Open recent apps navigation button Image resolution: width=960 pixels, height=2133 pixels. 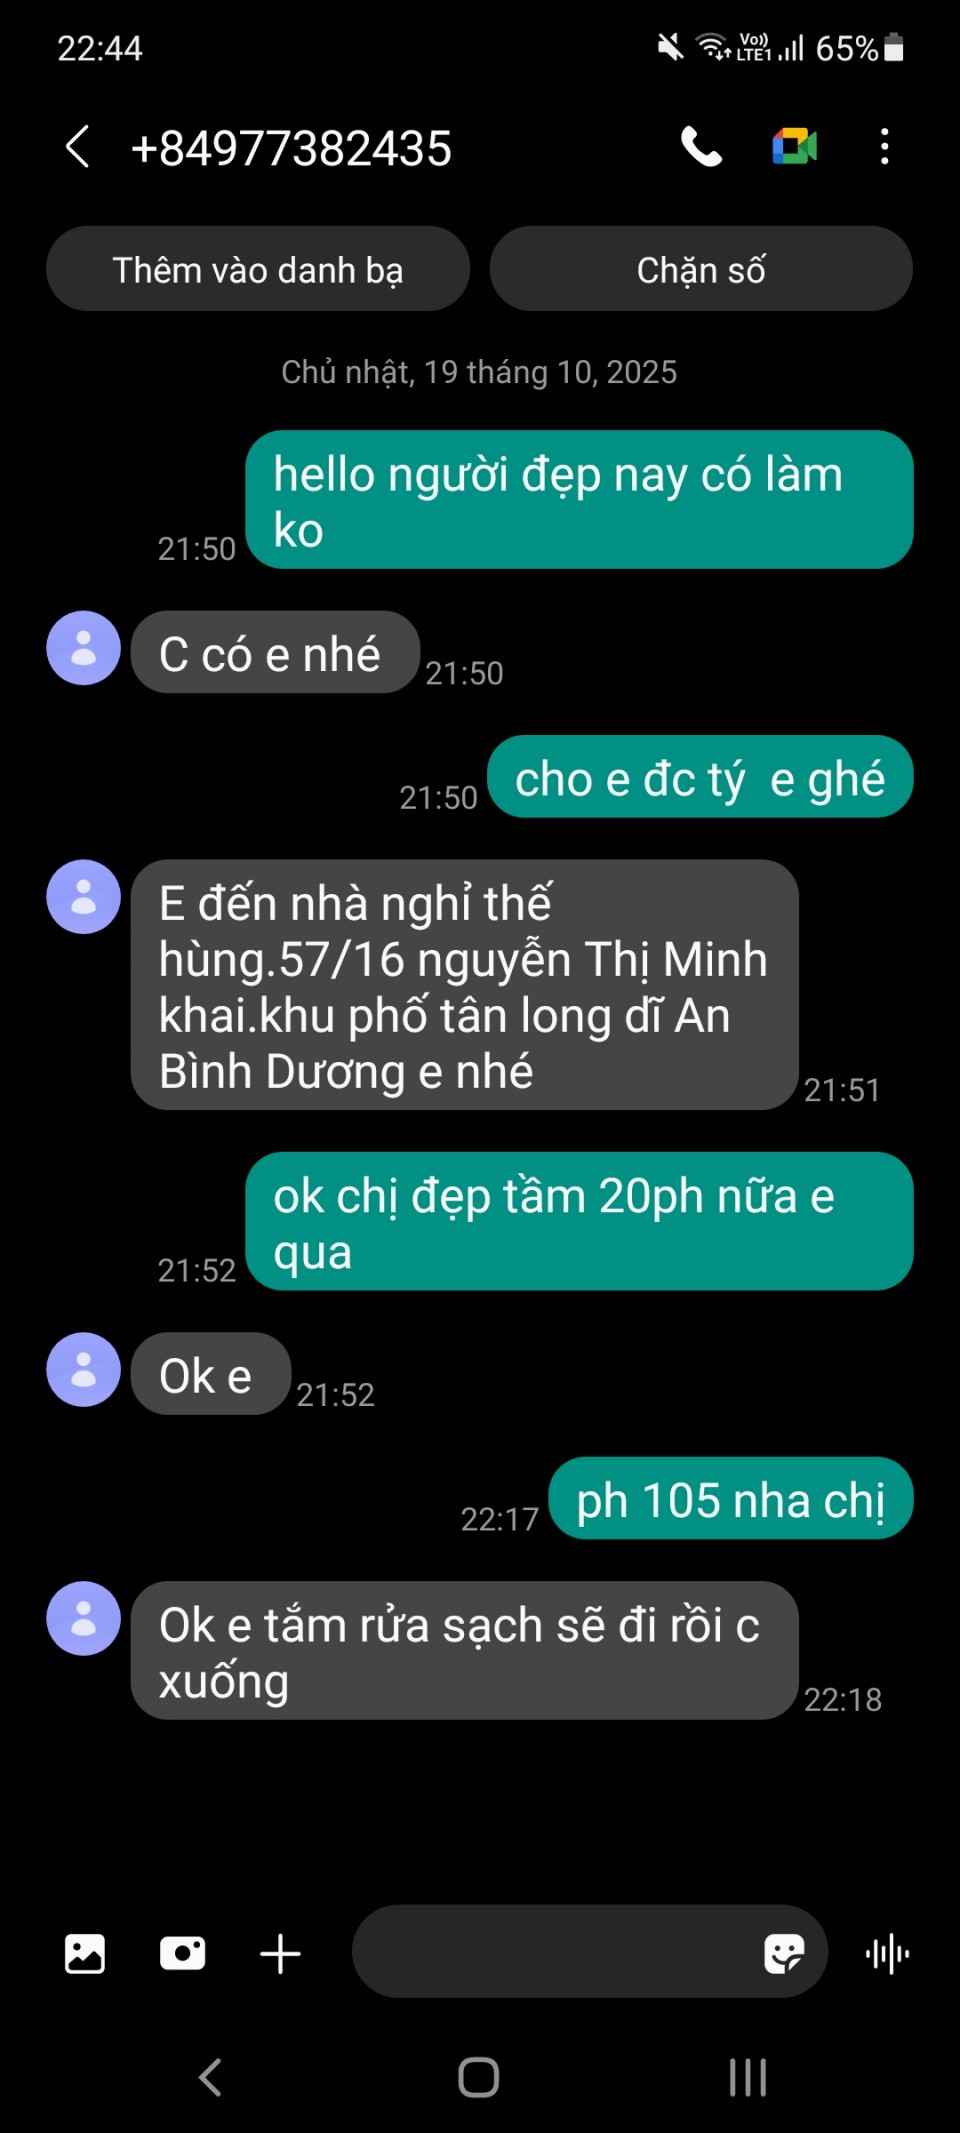[x=748, y=2077]
